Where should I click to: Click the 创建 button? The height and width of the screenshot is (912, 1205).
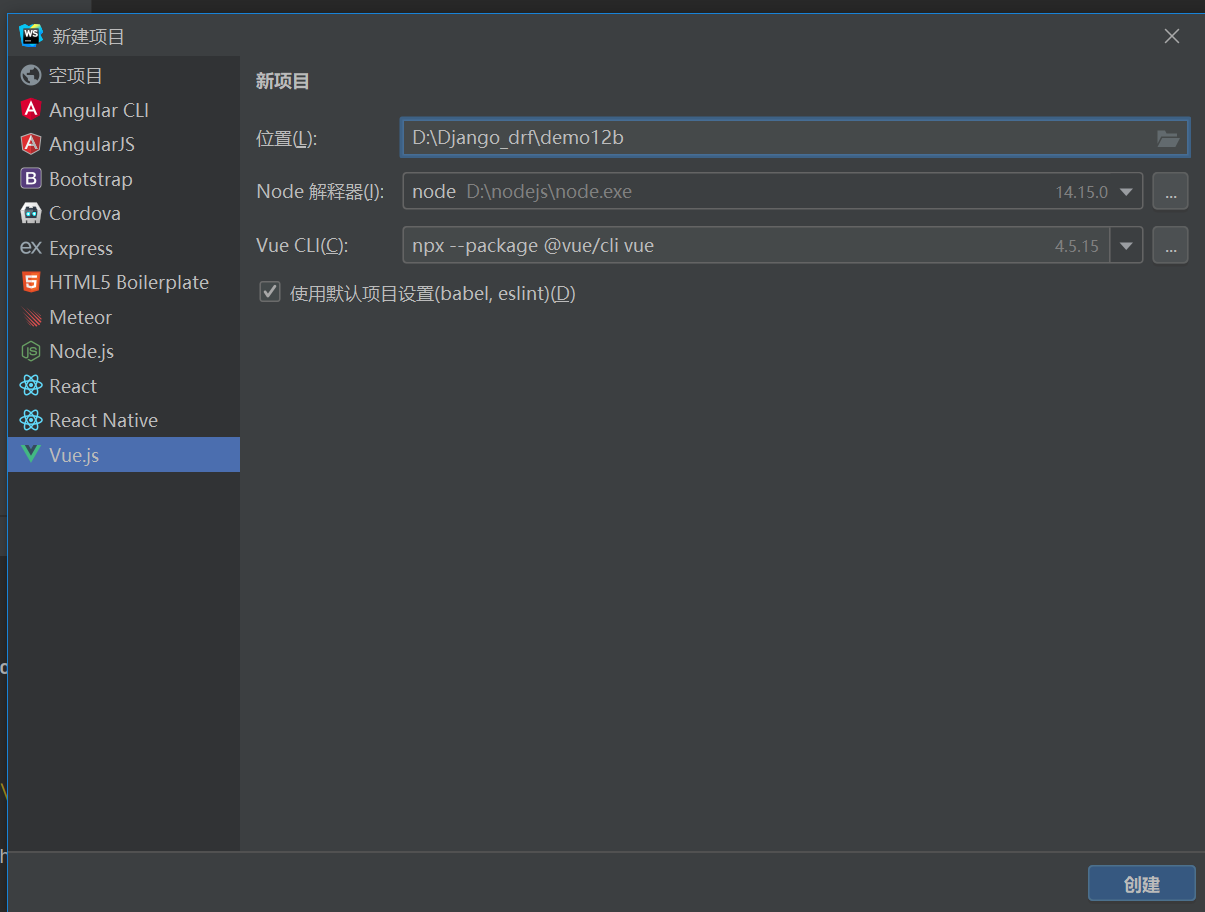1141,884
